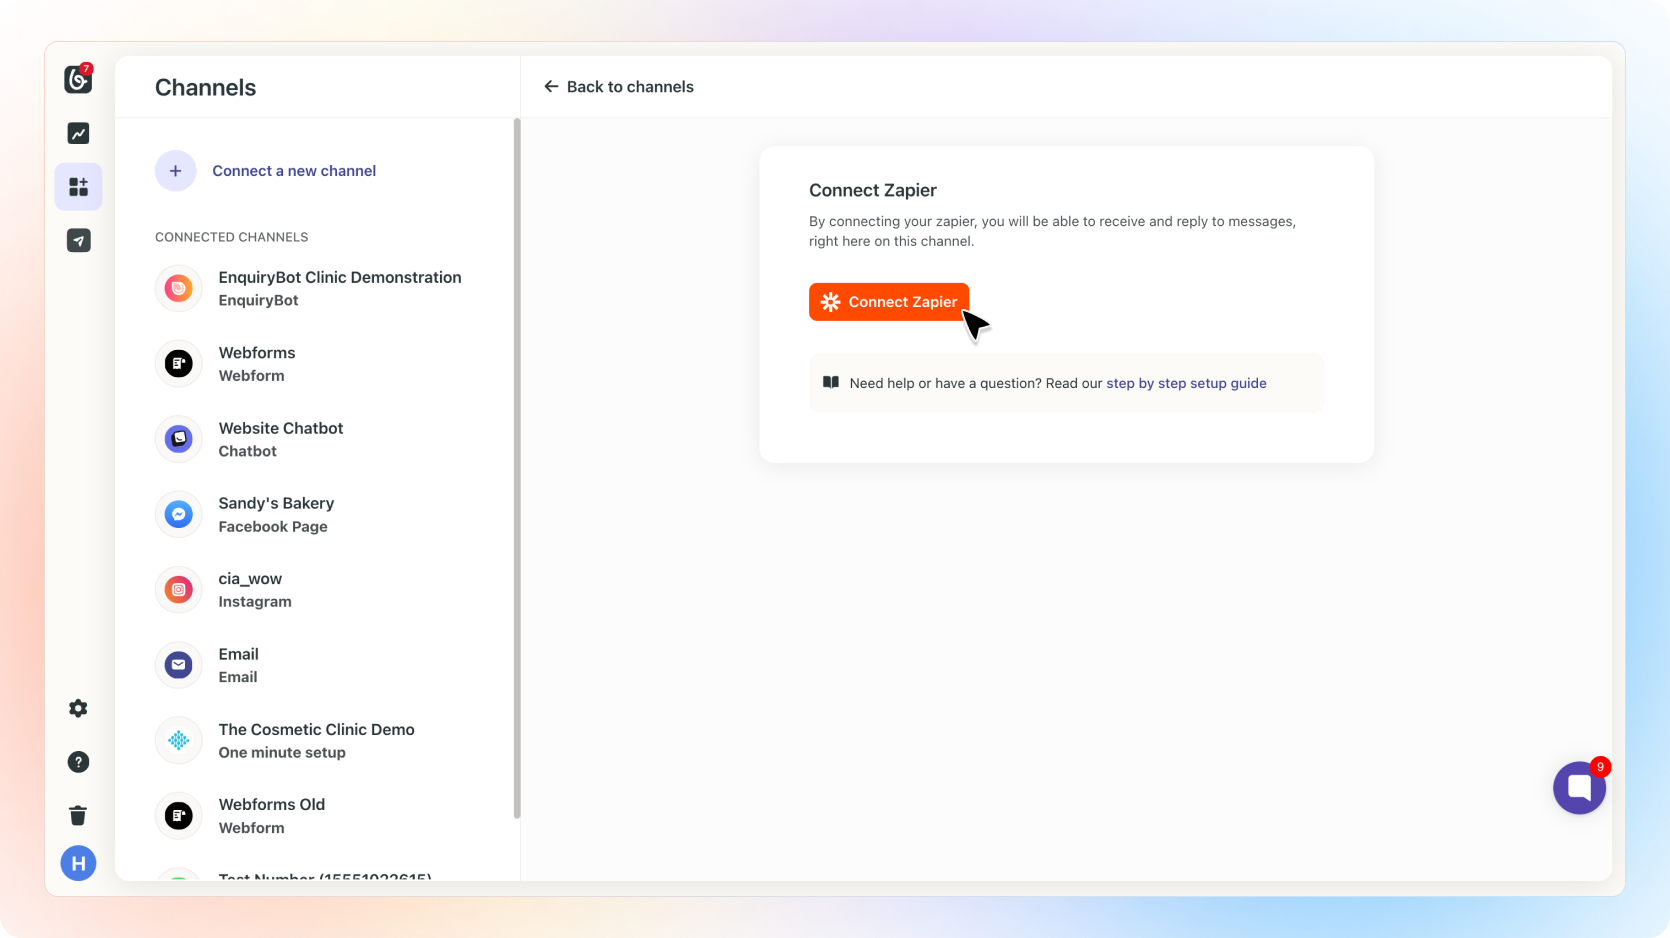
Task: Open the settings gear icon
Action: [x=78, y=708]
